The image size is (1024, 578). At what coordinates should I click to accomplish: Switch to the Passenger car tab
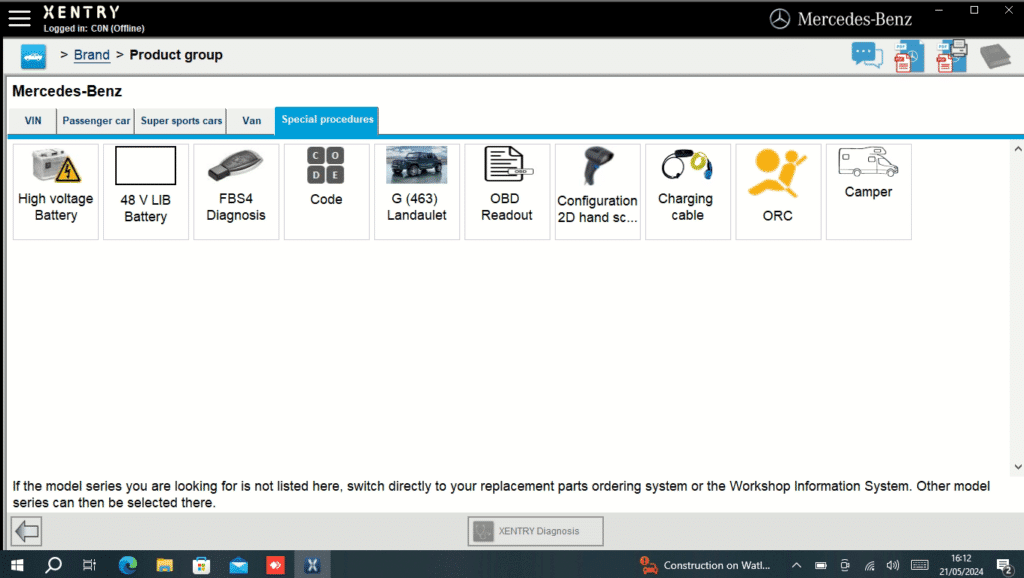point(95,120)
